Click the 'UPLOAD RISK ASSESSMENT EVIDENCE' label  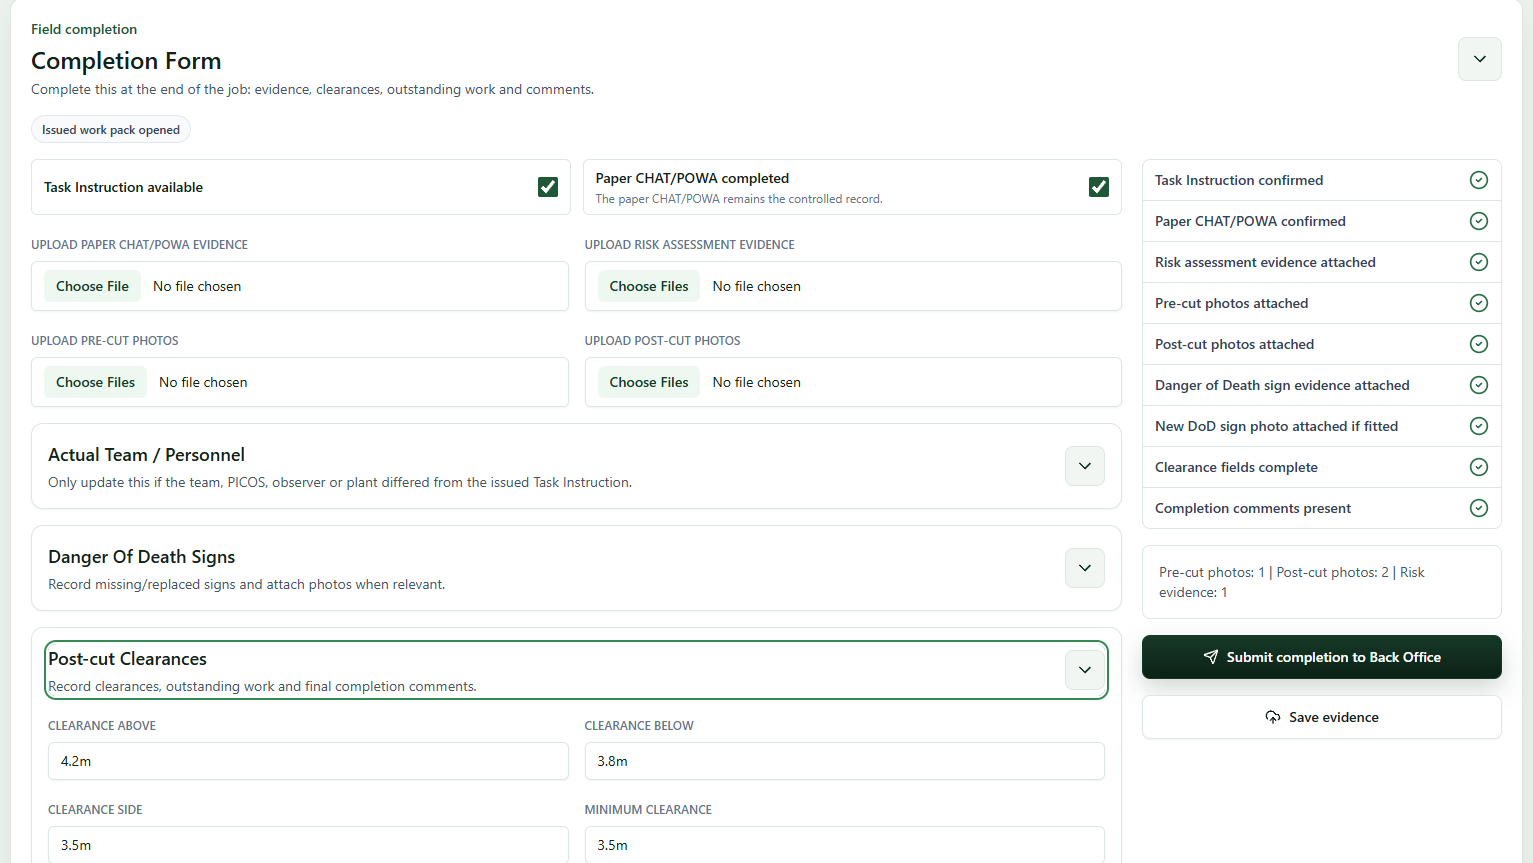(690, 245)
